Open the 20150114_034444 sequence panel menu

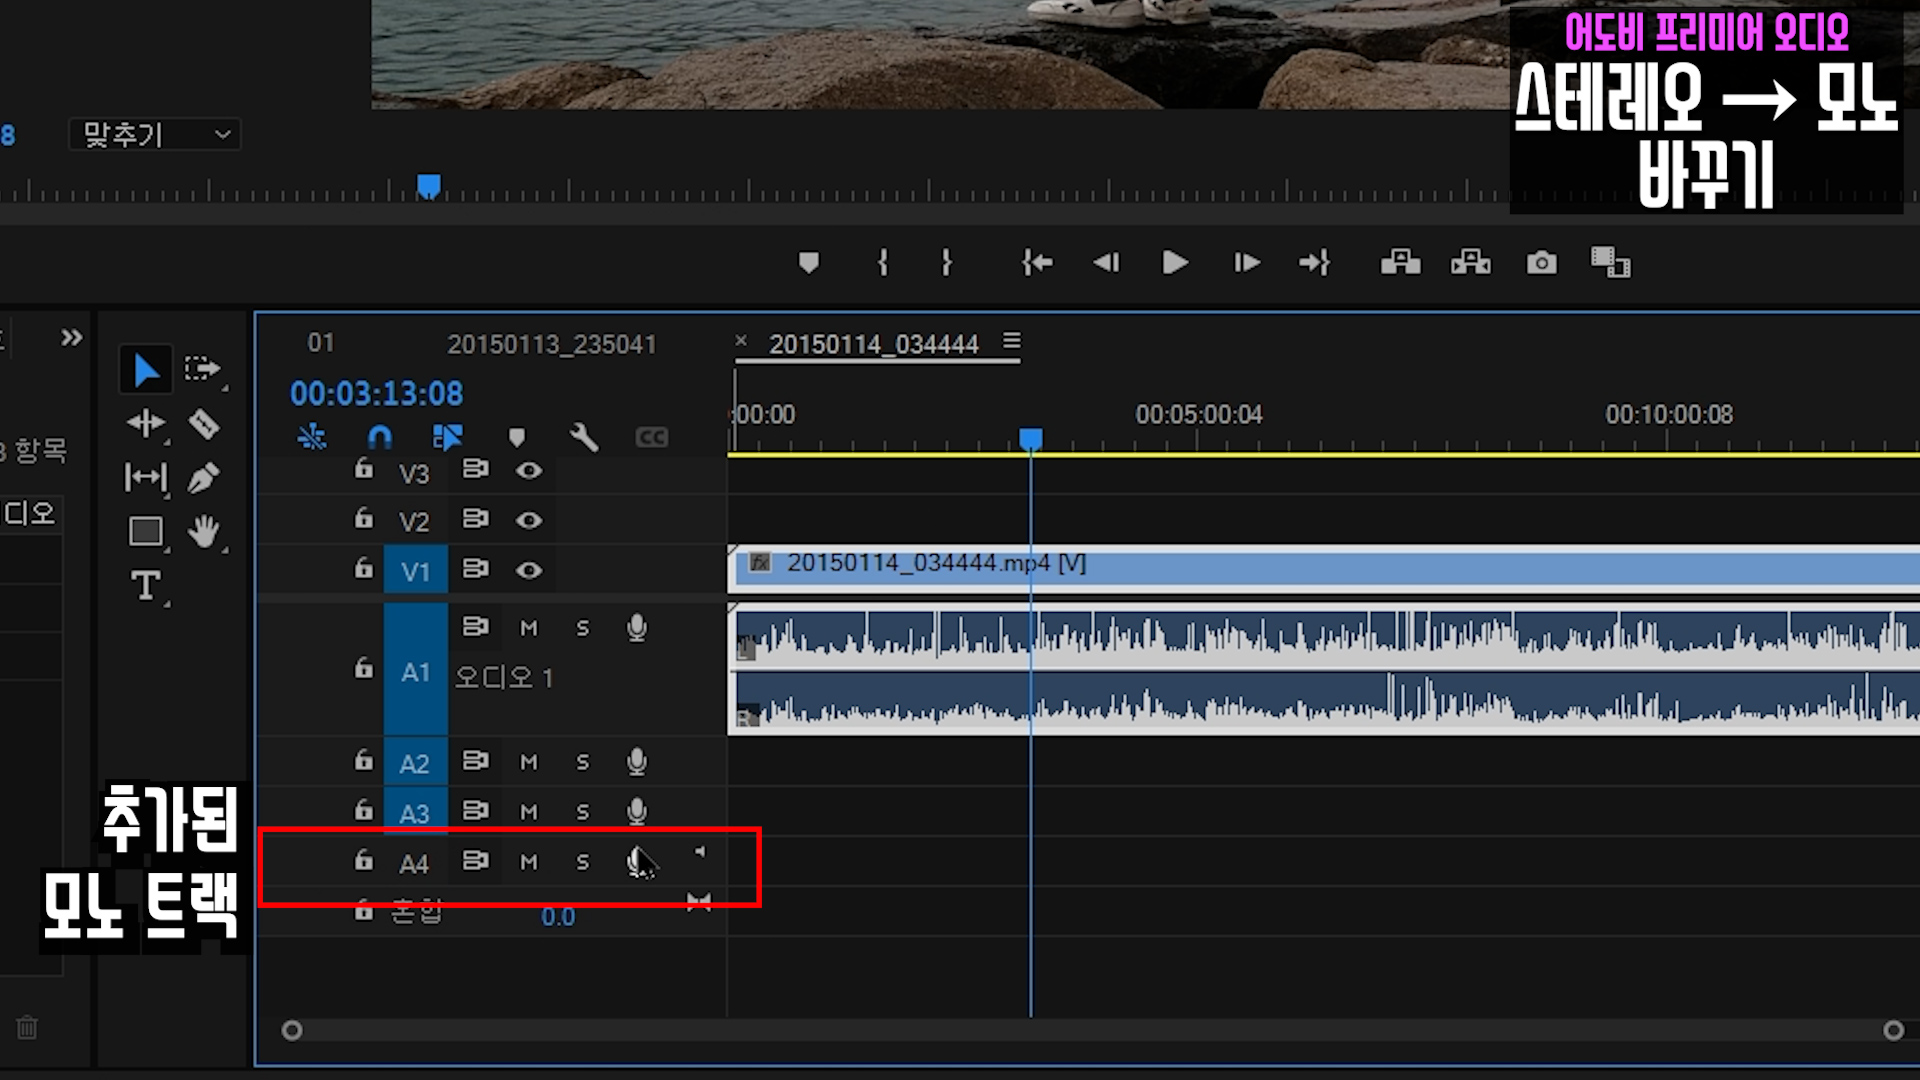(1012, 342)
